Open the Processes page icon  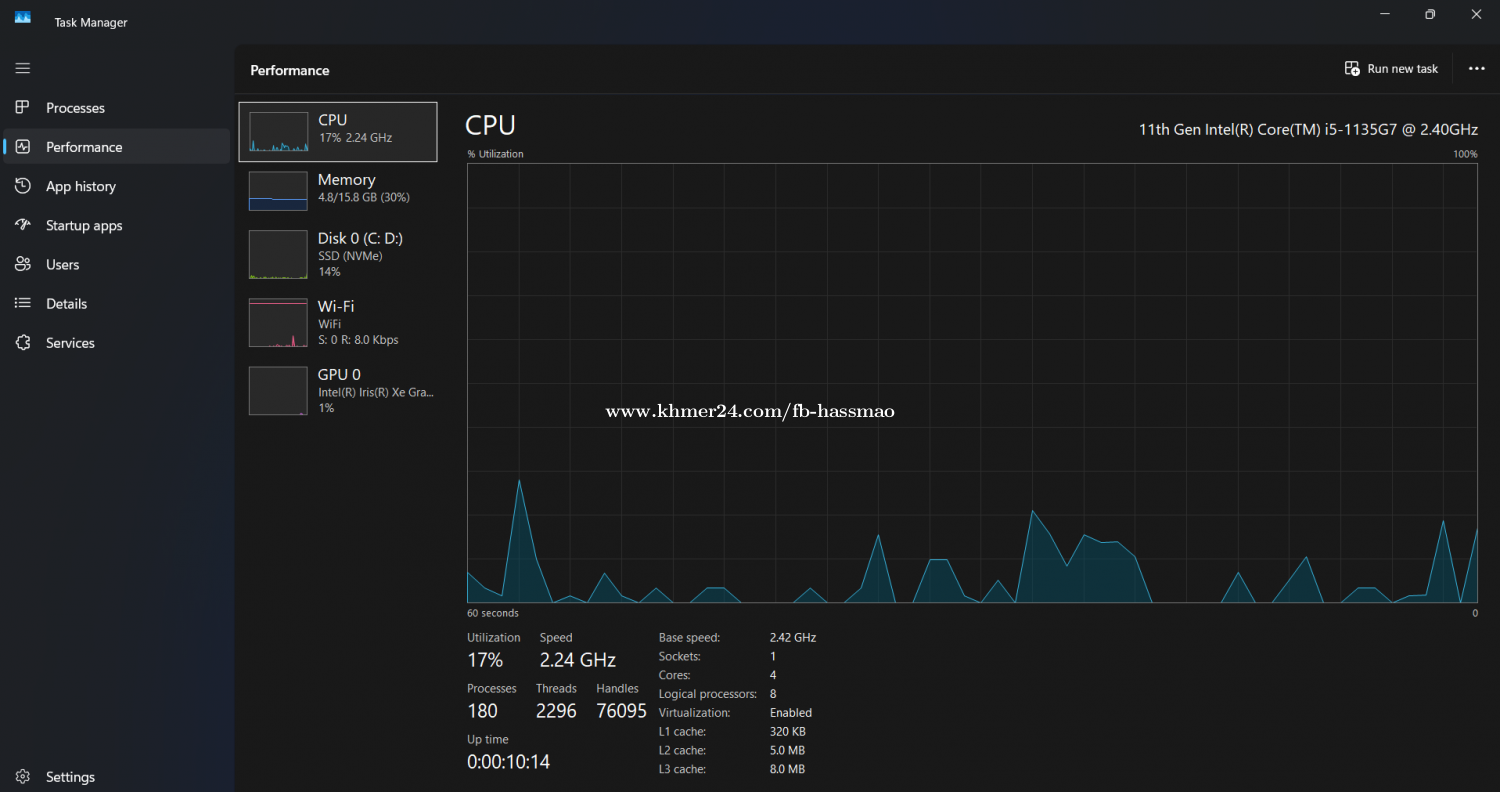coord(23,108)
